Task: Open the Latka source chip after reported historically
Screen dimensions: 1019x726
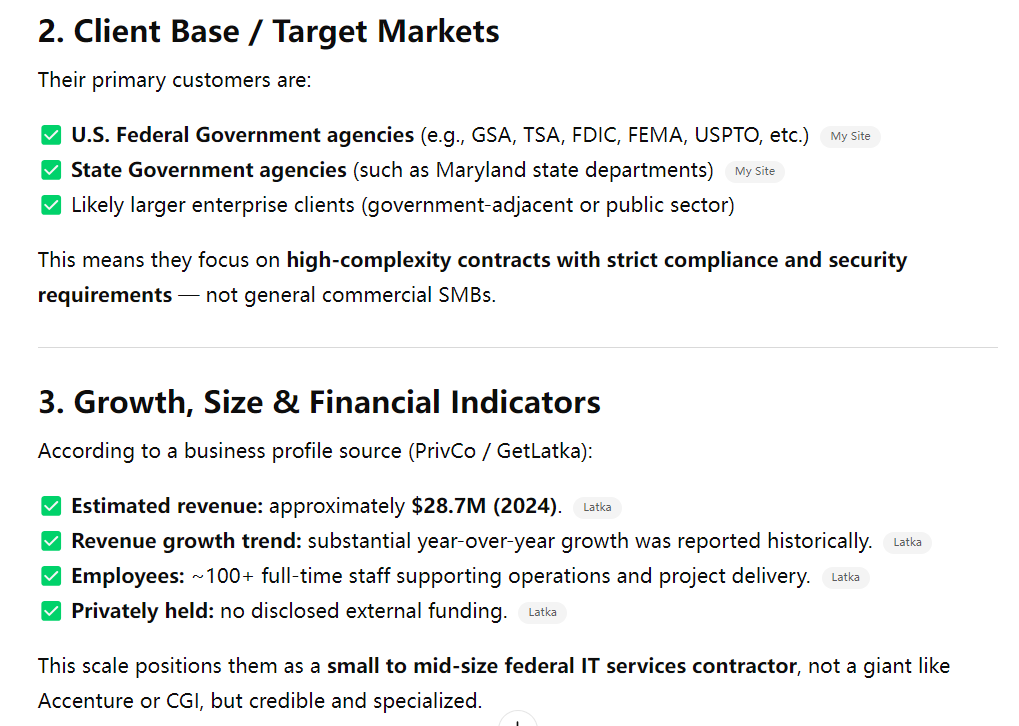Action: (x=907, y=542)
